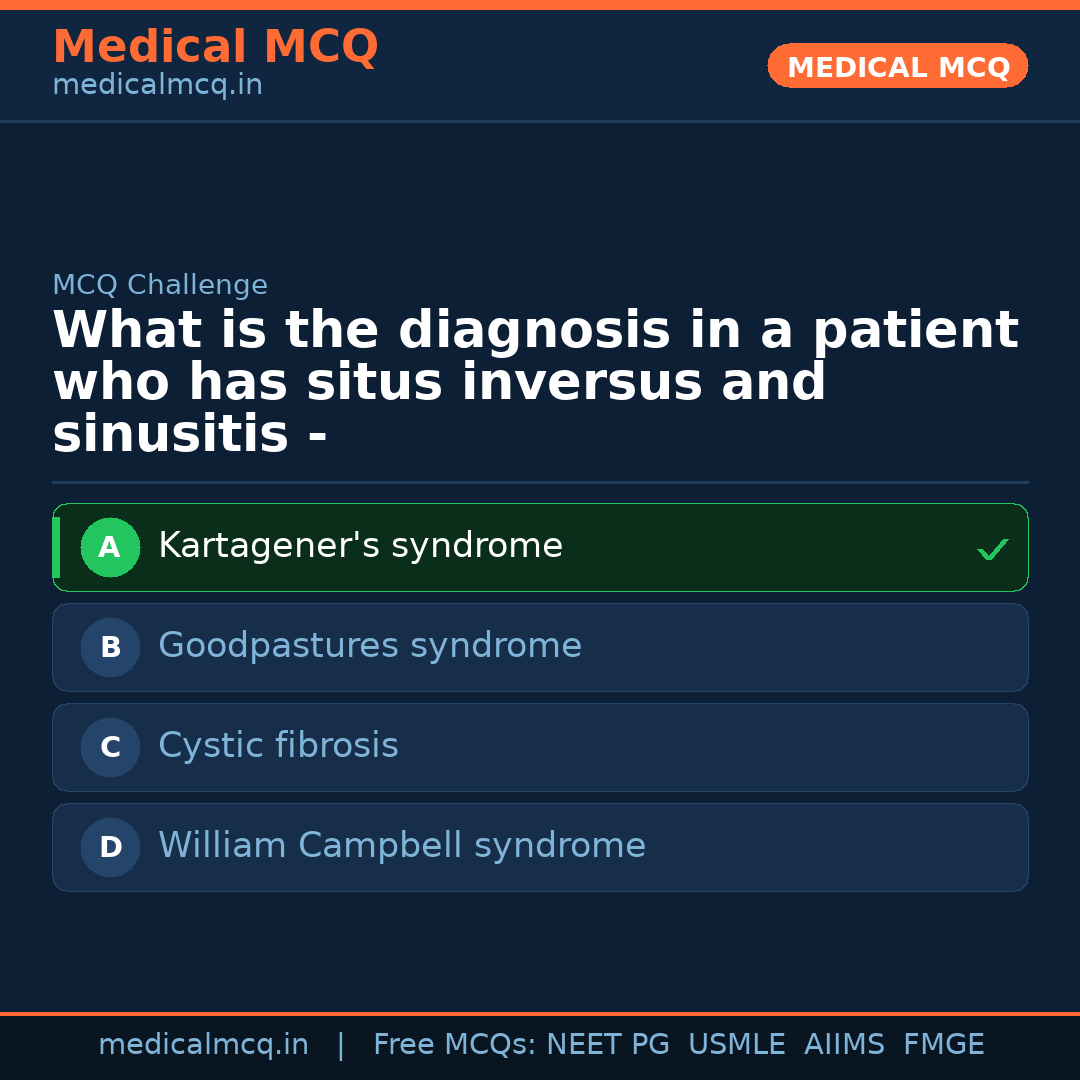
Task: Open the MCQ Challenge section header
Action: click(x=160, y=285)
